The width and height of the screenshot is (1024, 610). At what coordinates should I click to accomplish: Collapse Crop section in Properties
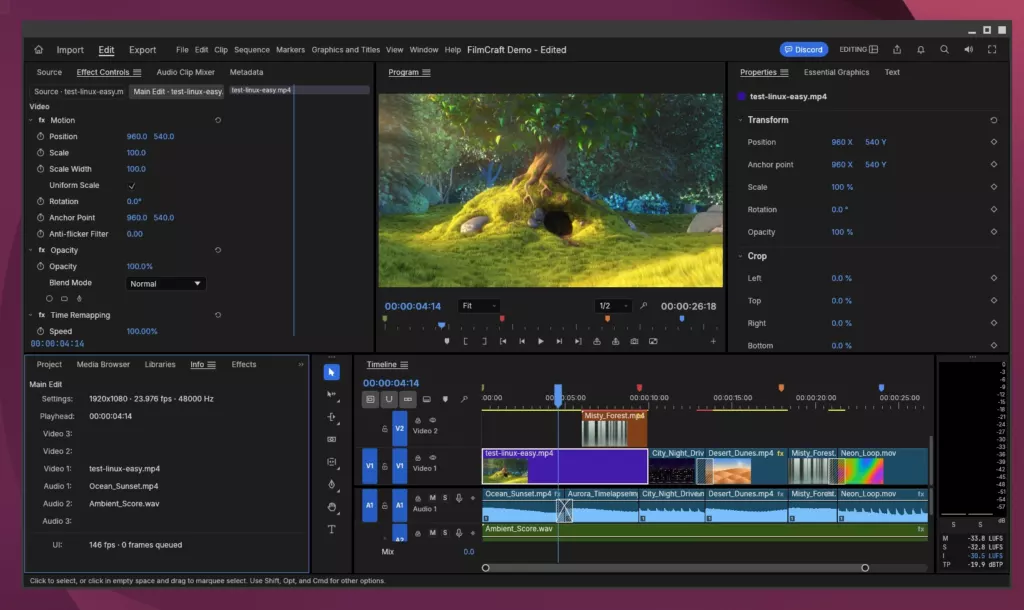click(740, 256)
